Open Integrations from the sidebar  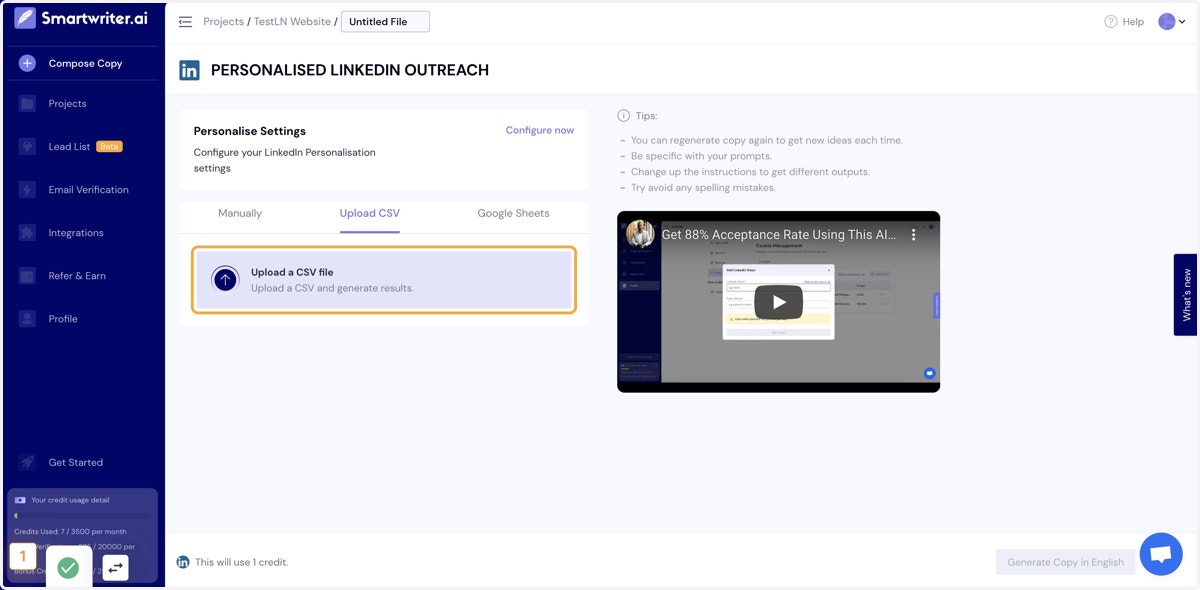(x=76, y=233)
